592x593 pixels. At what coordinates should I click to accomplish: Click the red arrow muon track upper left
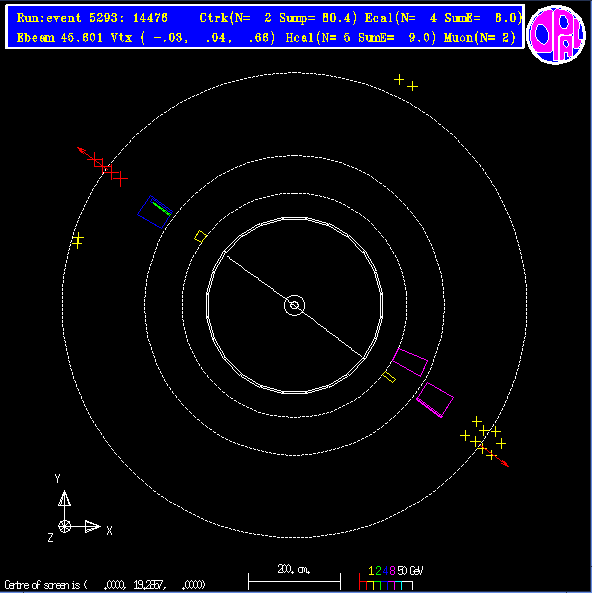point(101,167)
